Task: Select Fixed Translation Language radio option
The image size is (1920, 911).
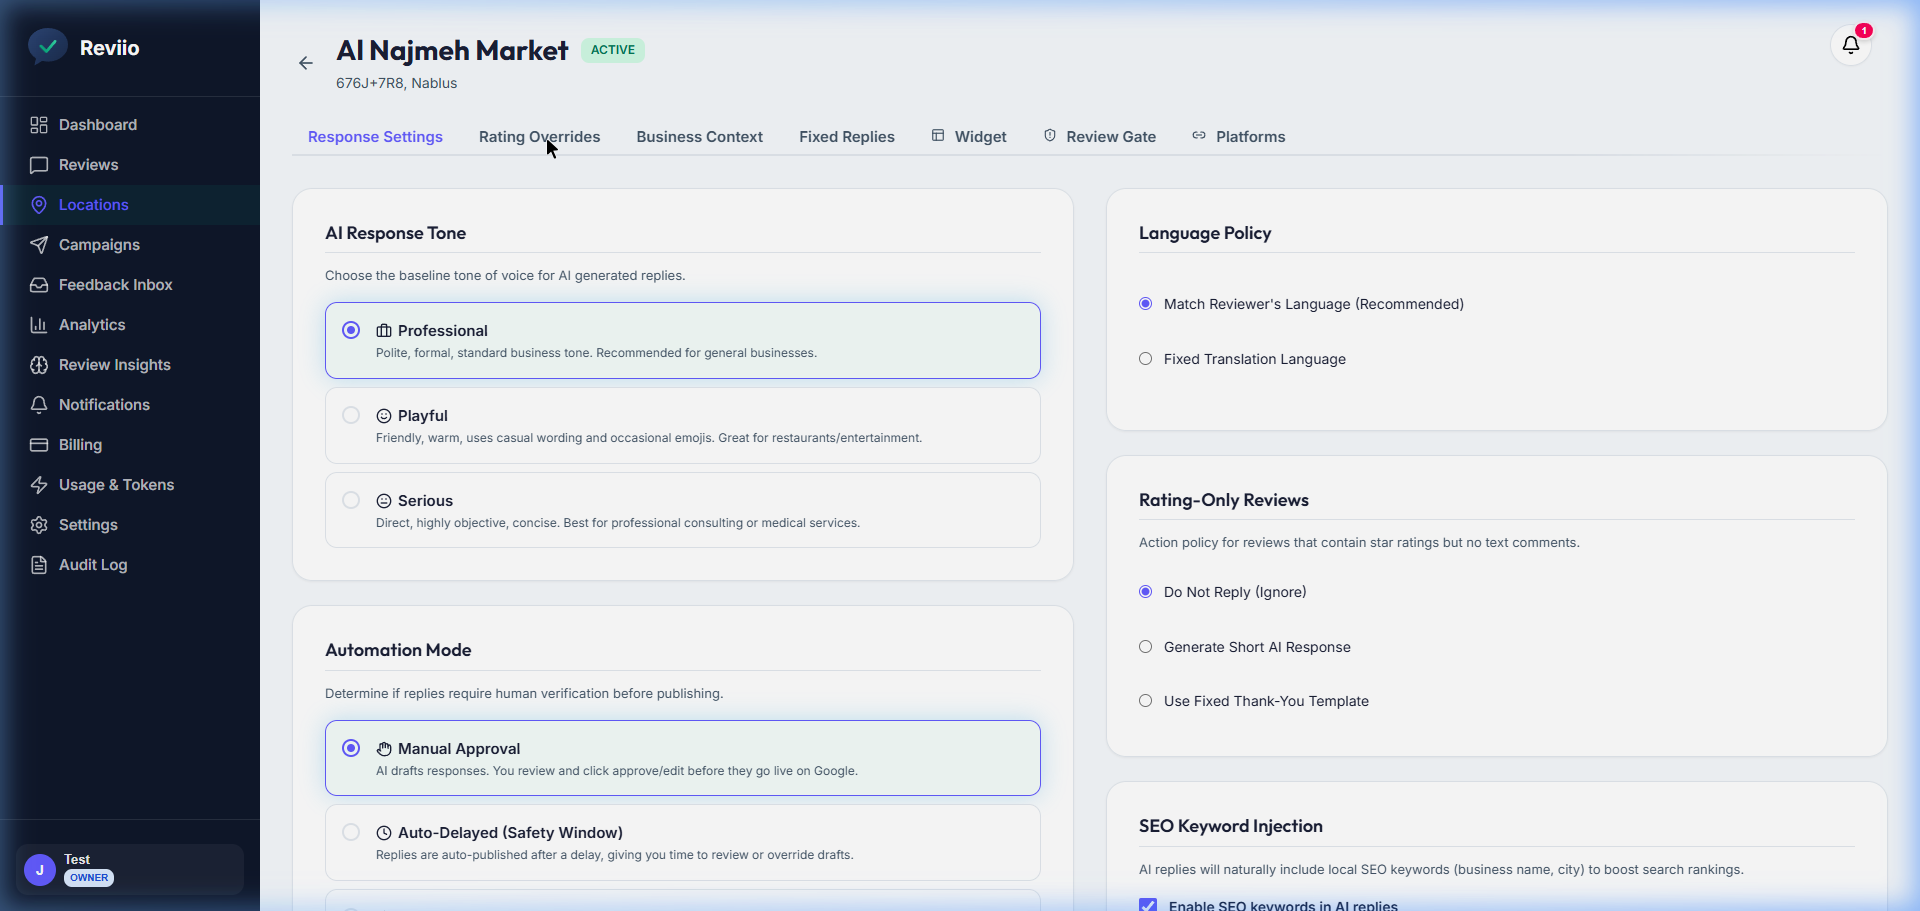Action: 1146,359
